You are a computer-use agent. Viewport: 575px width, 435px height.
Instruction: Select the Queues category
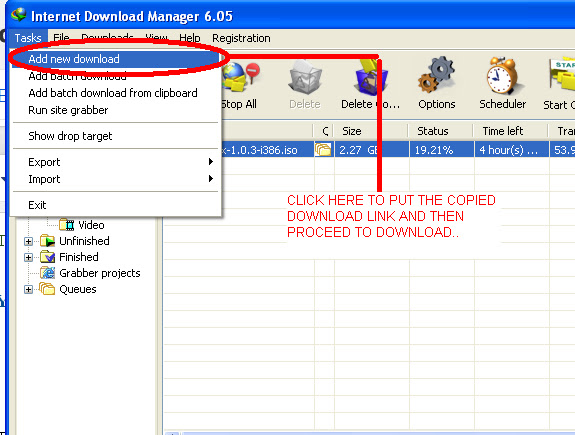[78, 289]
